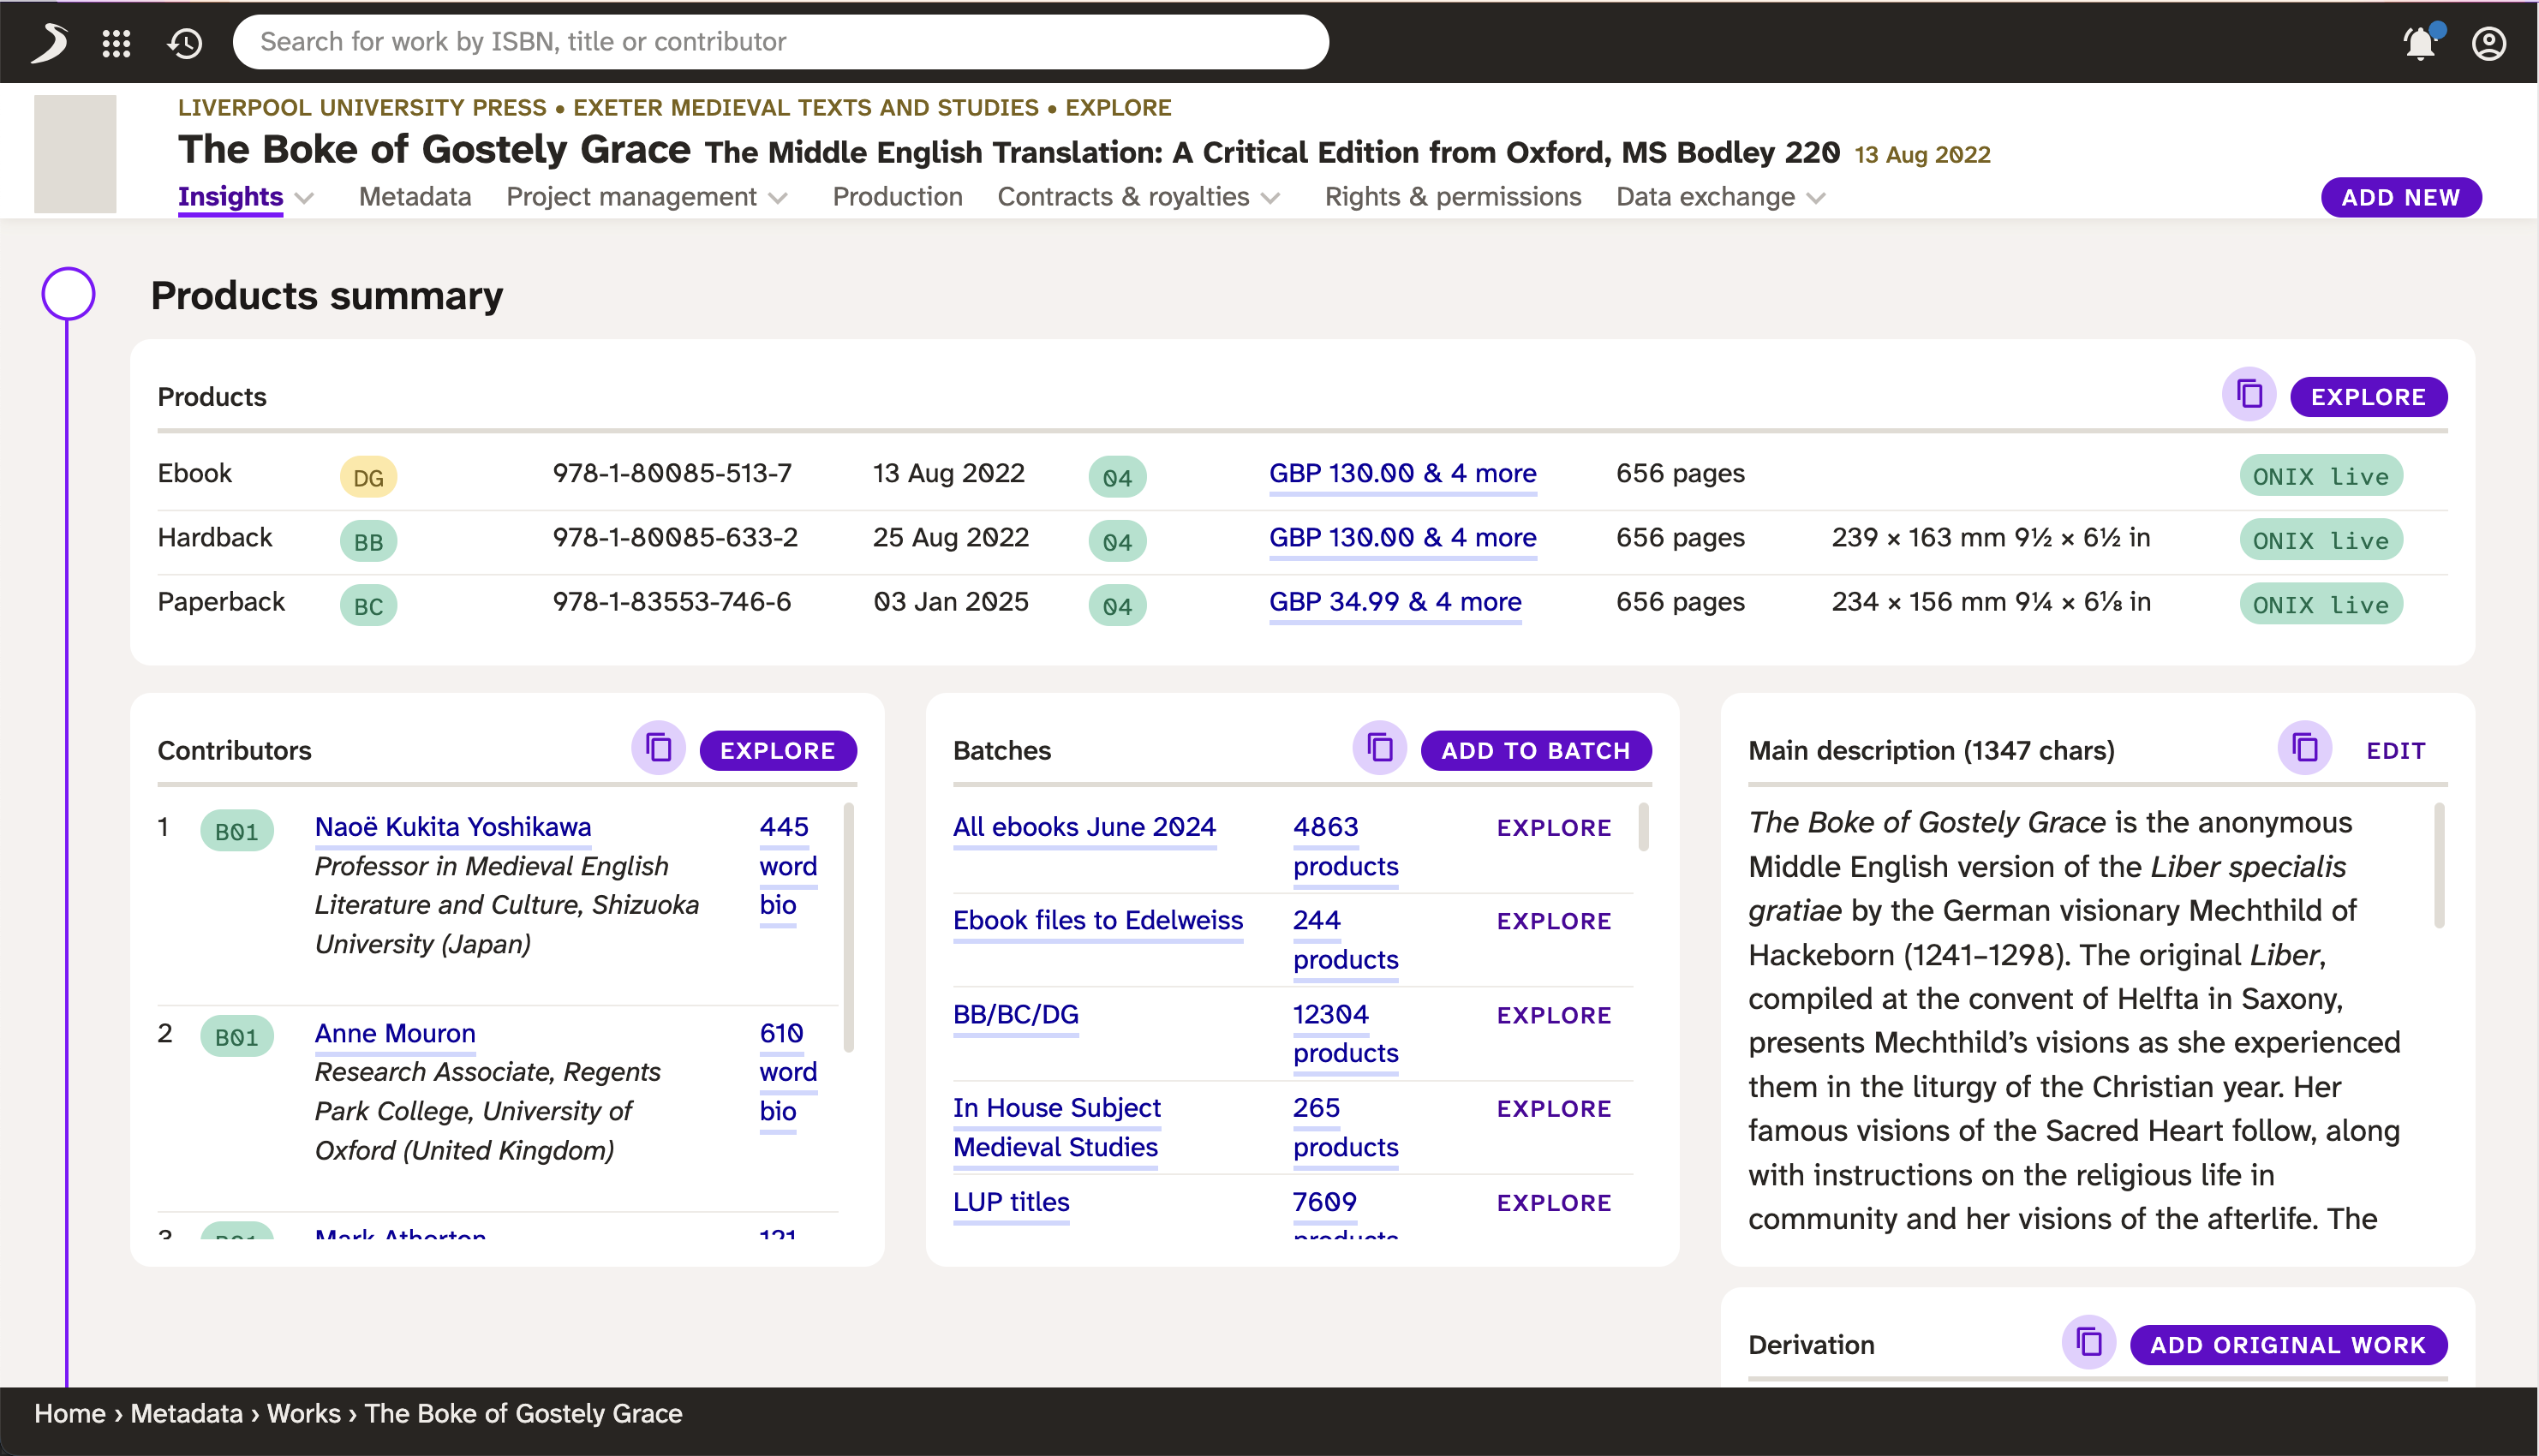2539x1456 pixels.
Task: Click the ISBN search field
Action: click(780, 42)
